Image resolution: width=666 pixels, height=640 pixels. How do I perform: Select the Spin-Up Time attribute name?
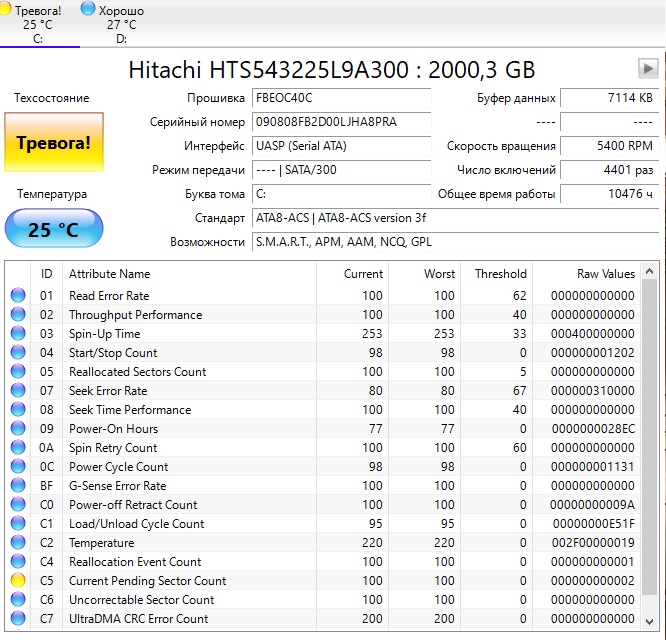coord(104,334)
